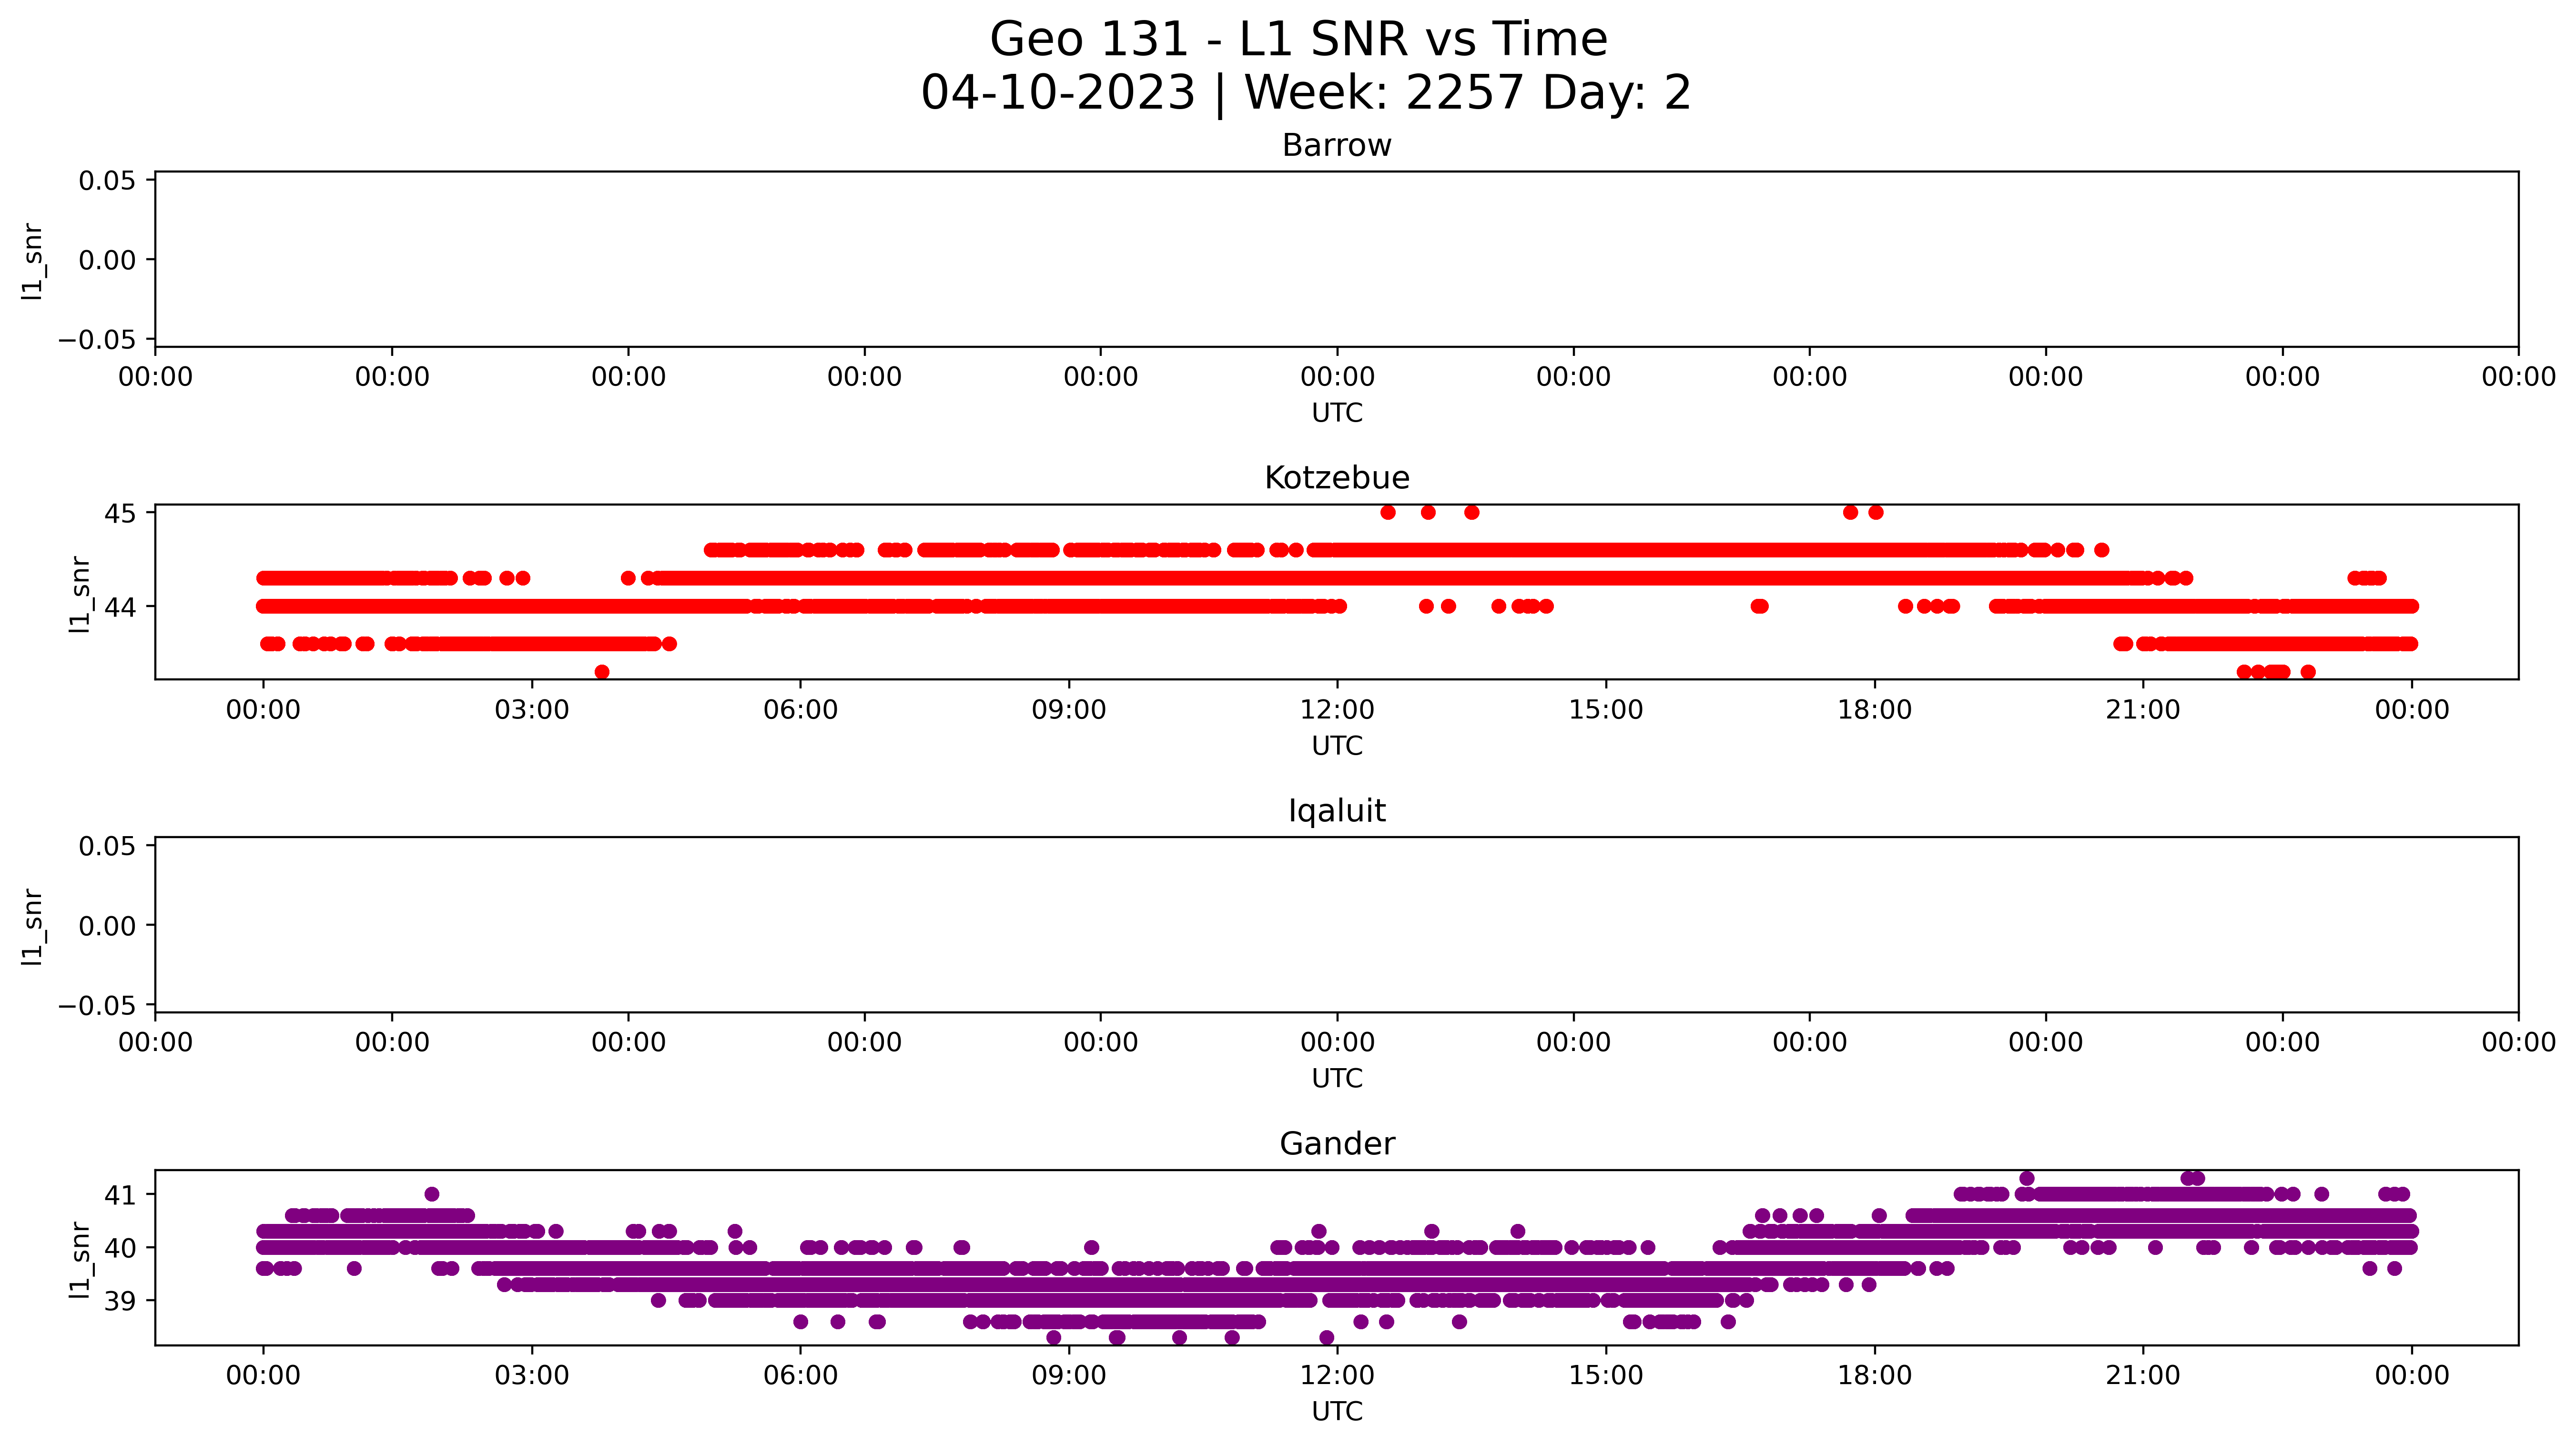Viewport: 2576px width, 1445px height.
Task: Click the UTC axis label under the Kotzebue plot
Action: pyautogui.click(x=1336, y=746)
